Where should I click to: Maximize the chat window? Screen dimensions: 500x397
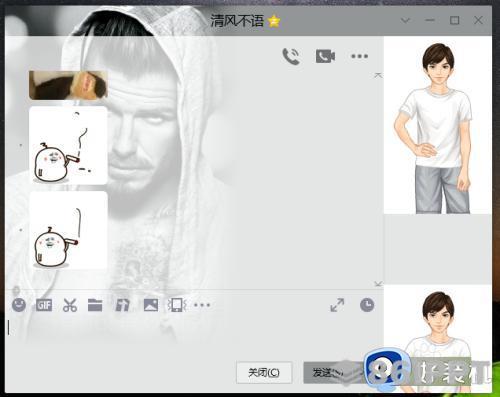point(455,21)
